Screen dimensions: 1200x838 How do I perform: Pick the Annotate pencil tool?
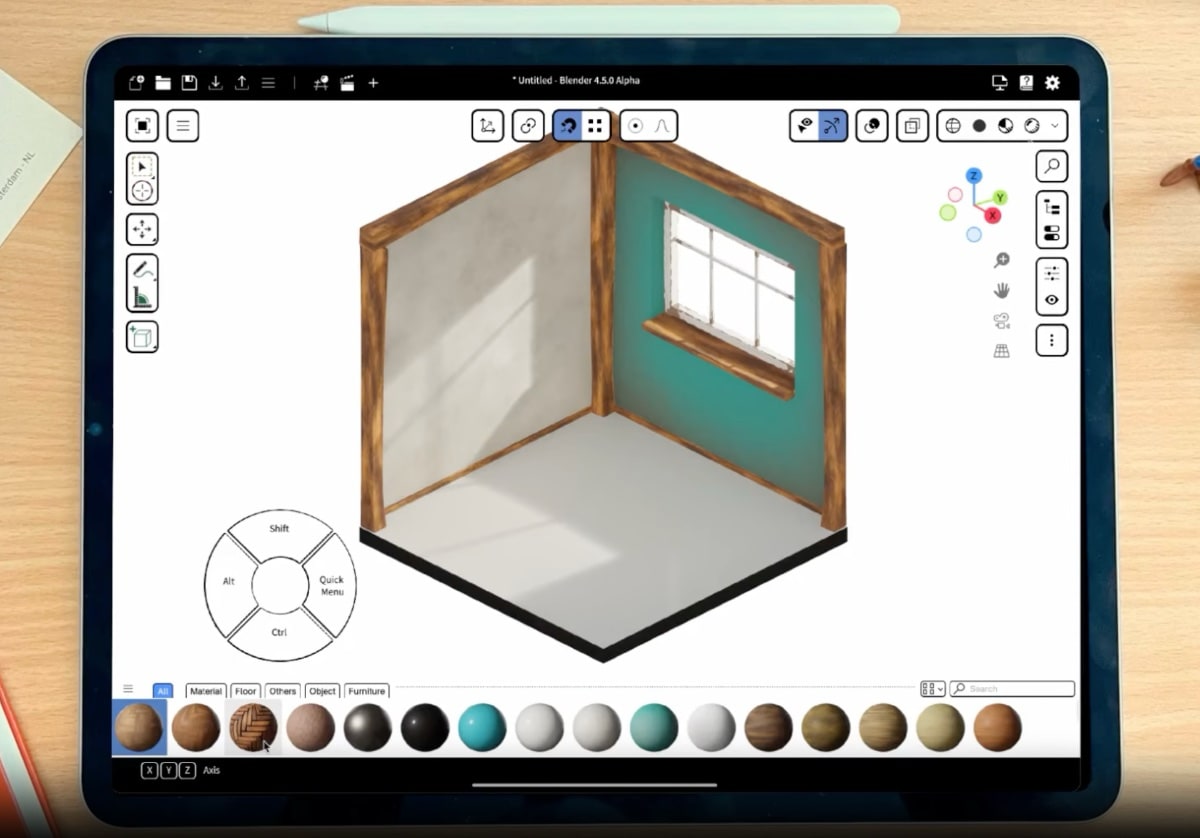click(142, 269)
